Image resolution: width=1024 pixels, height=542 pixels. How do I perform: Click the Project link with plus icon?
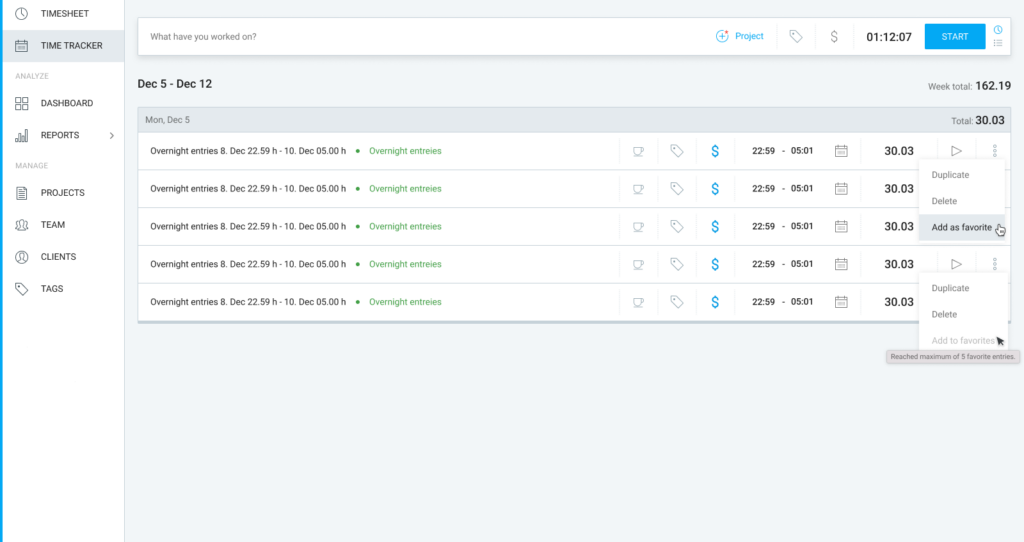[x=740, y=36]
